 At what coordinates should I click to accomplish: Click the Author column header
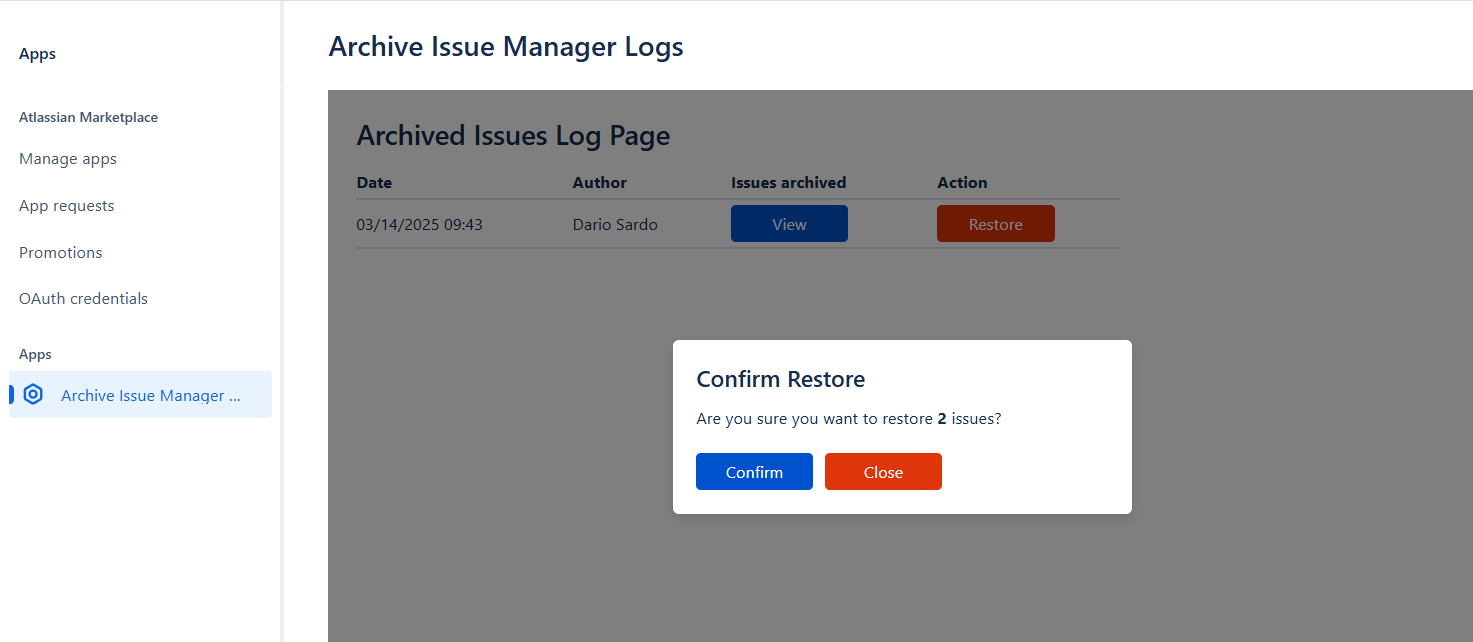click(600, 183)
